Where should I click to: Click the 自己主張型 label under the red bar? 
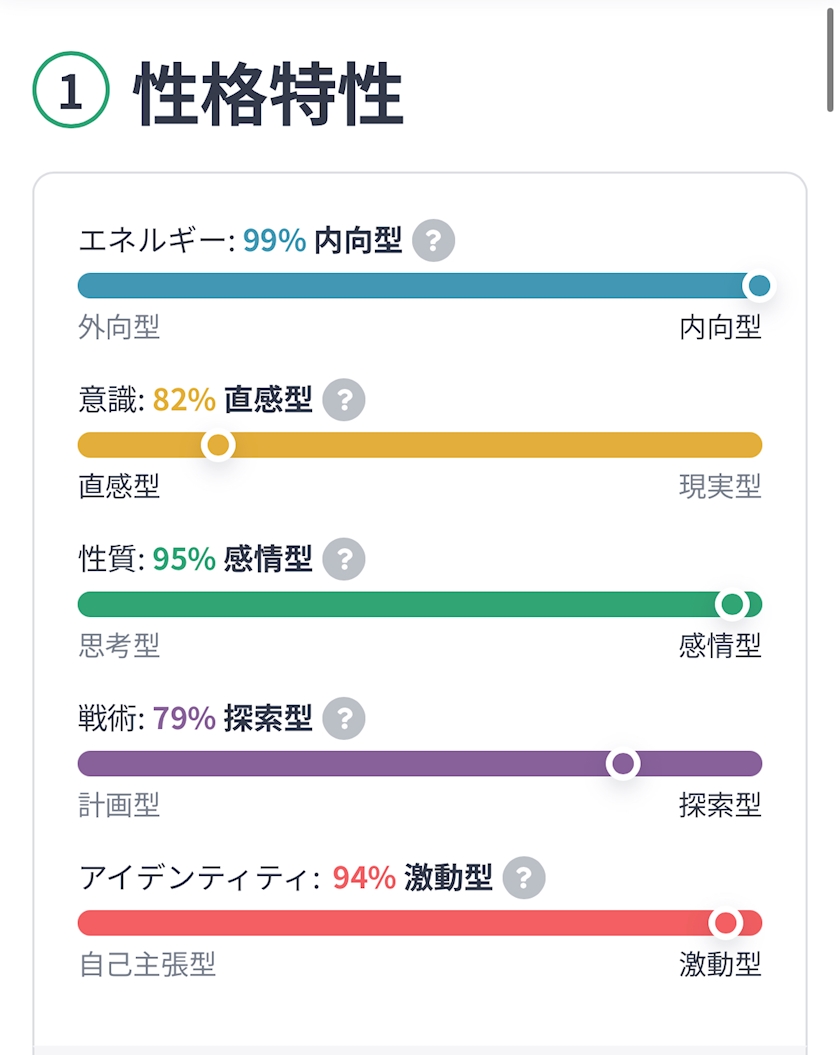point(147,964)
